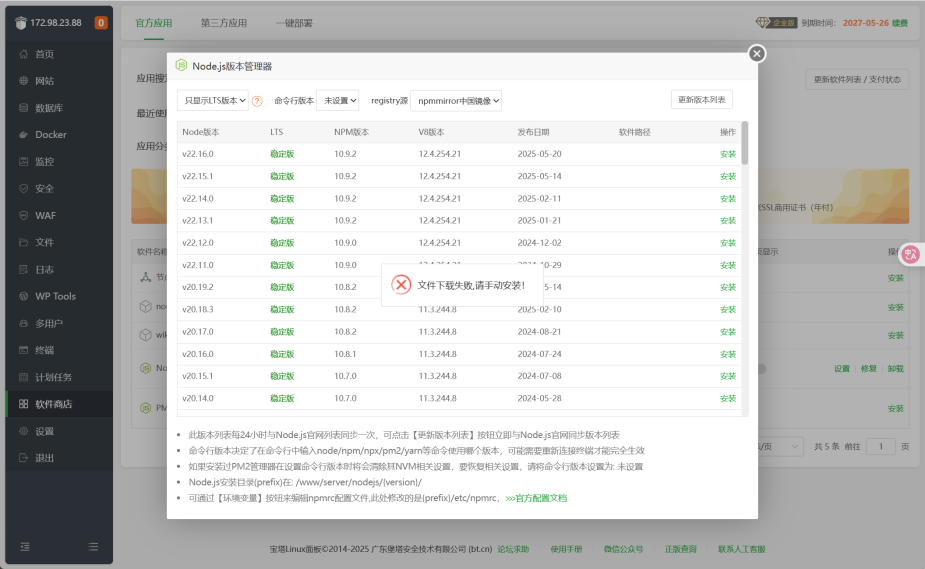Switch to the 官方应用 tab
The width and height of the screenshot is (925, 569).
(153, 23)
